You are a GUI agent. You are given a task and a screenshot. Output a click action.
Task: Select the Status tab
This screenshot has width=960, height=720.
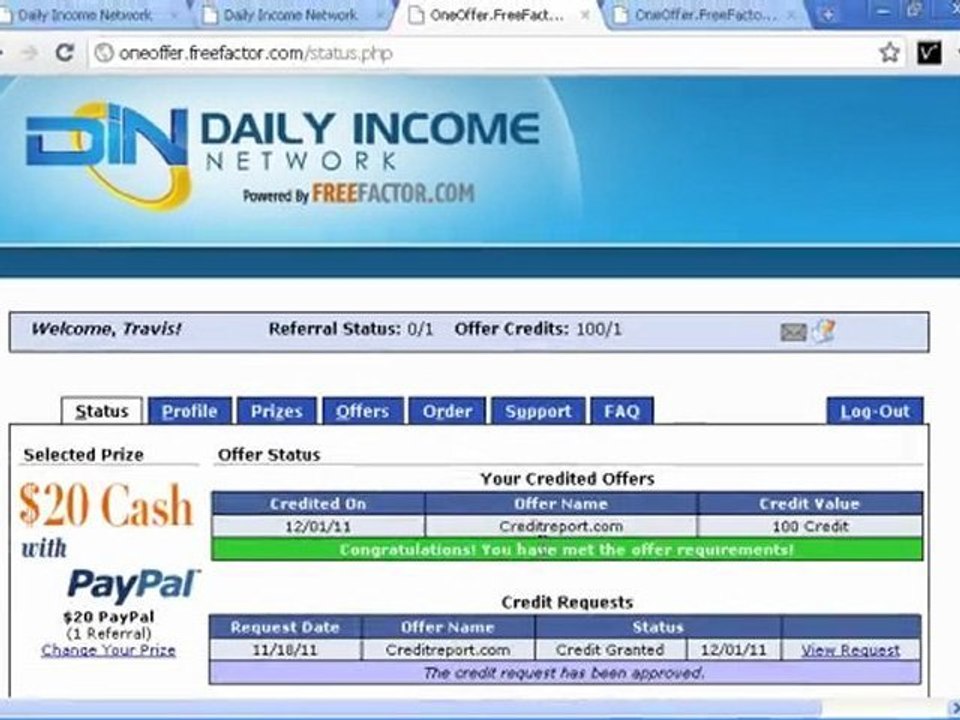click(102, 411)
